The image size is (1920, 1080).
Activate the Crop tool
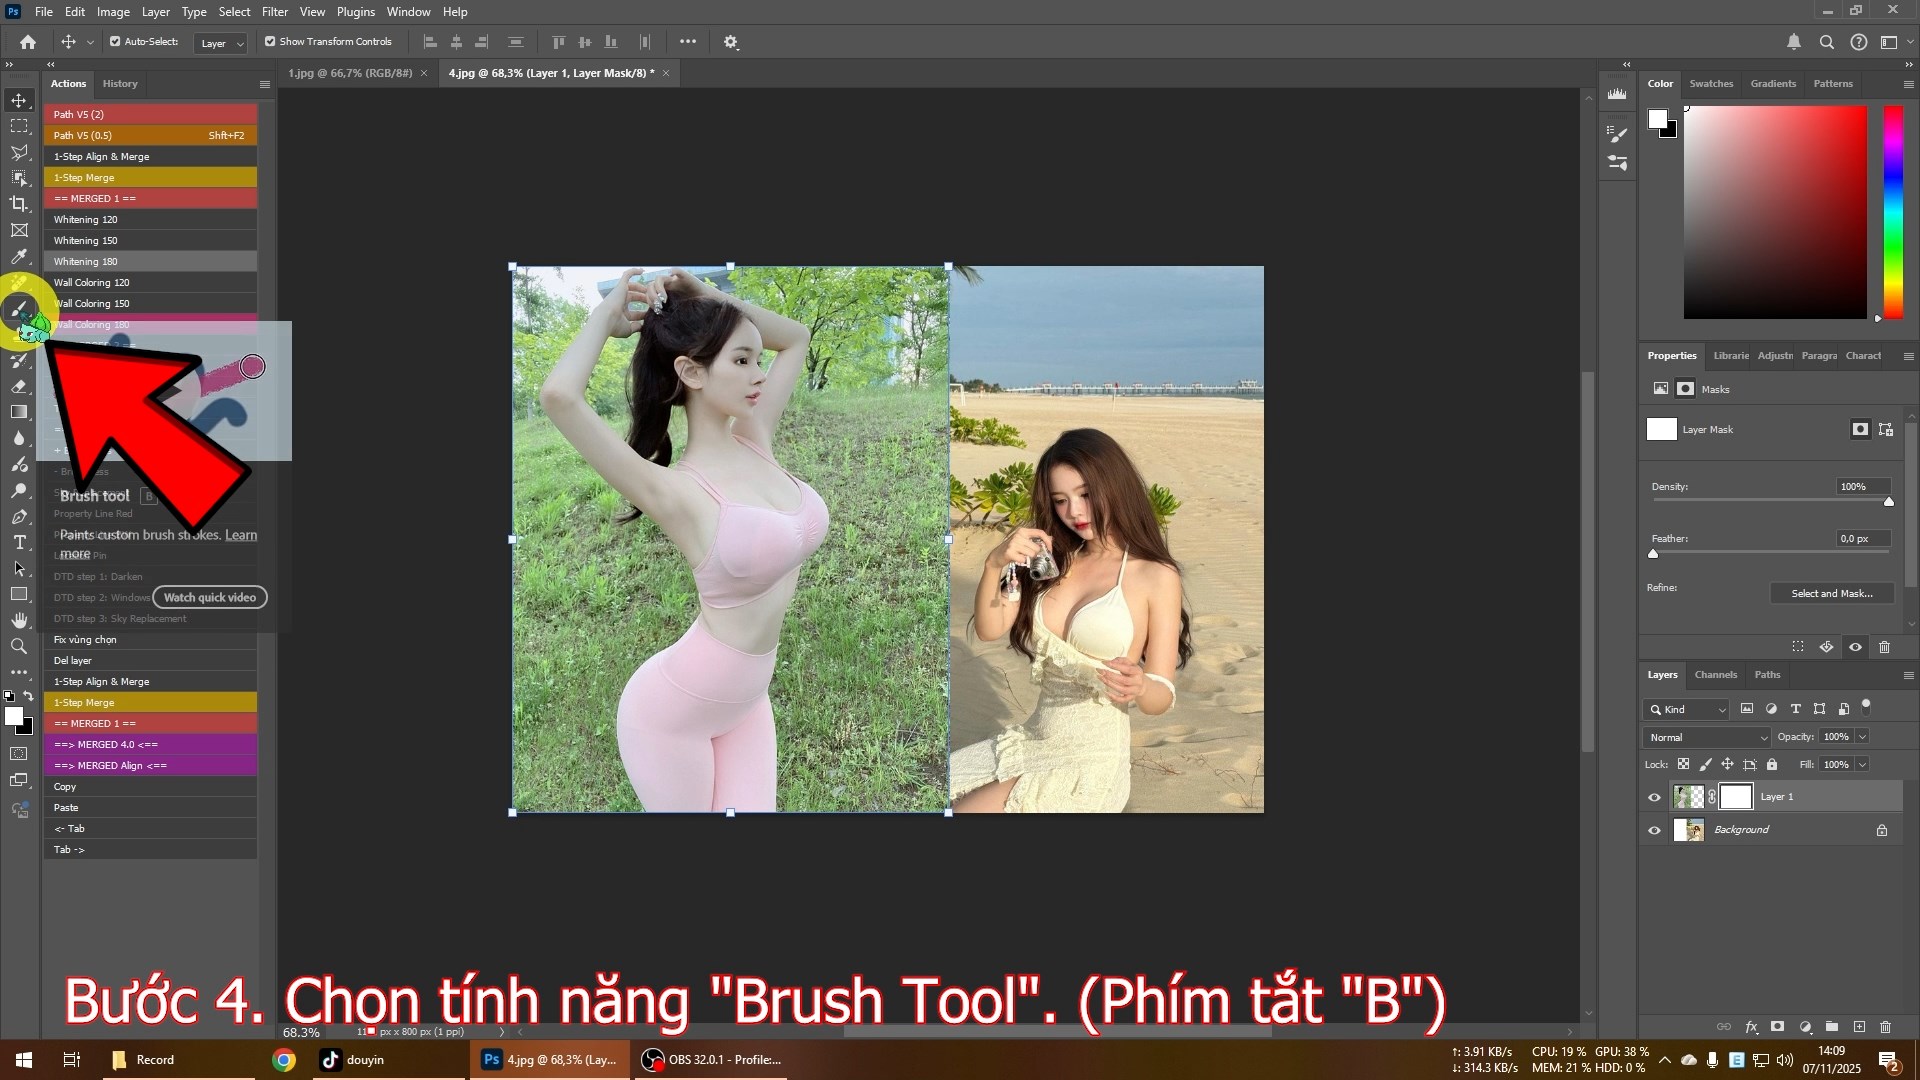pyautogui.click(x=19, y=203)
